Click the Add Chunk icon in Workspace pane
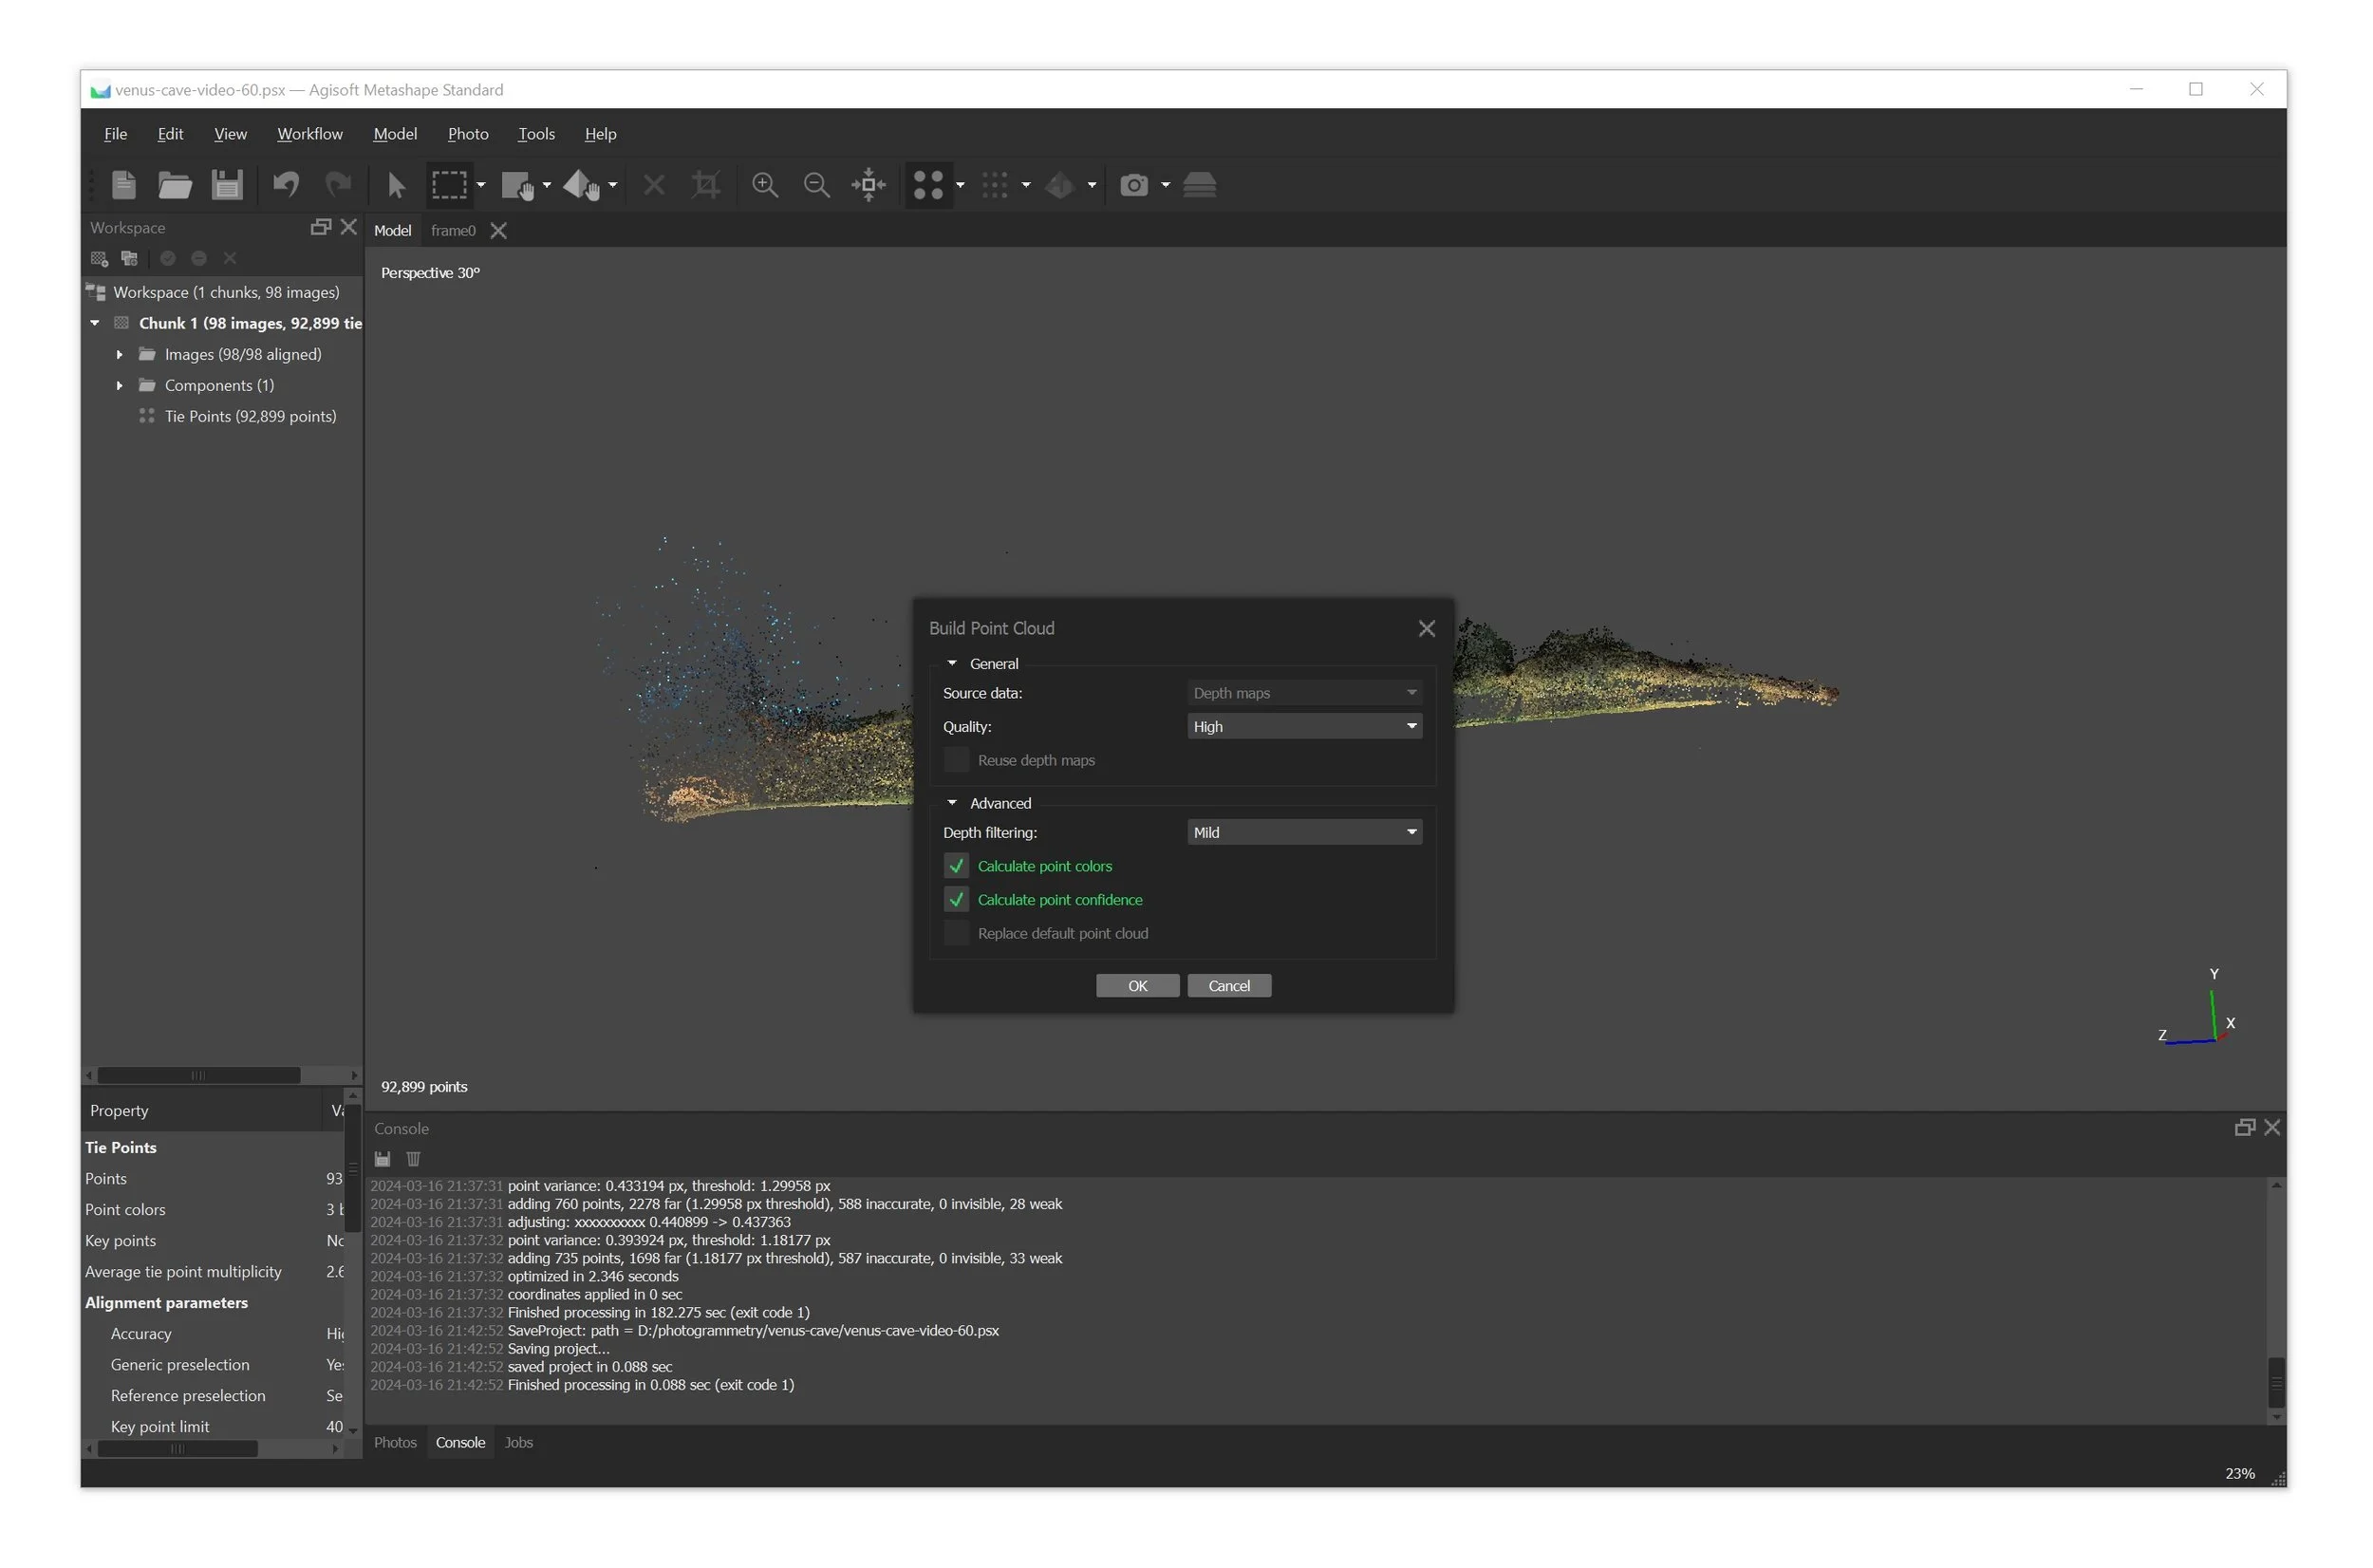The height and width of the screenshot is (1568, 2373). point(98,258)
